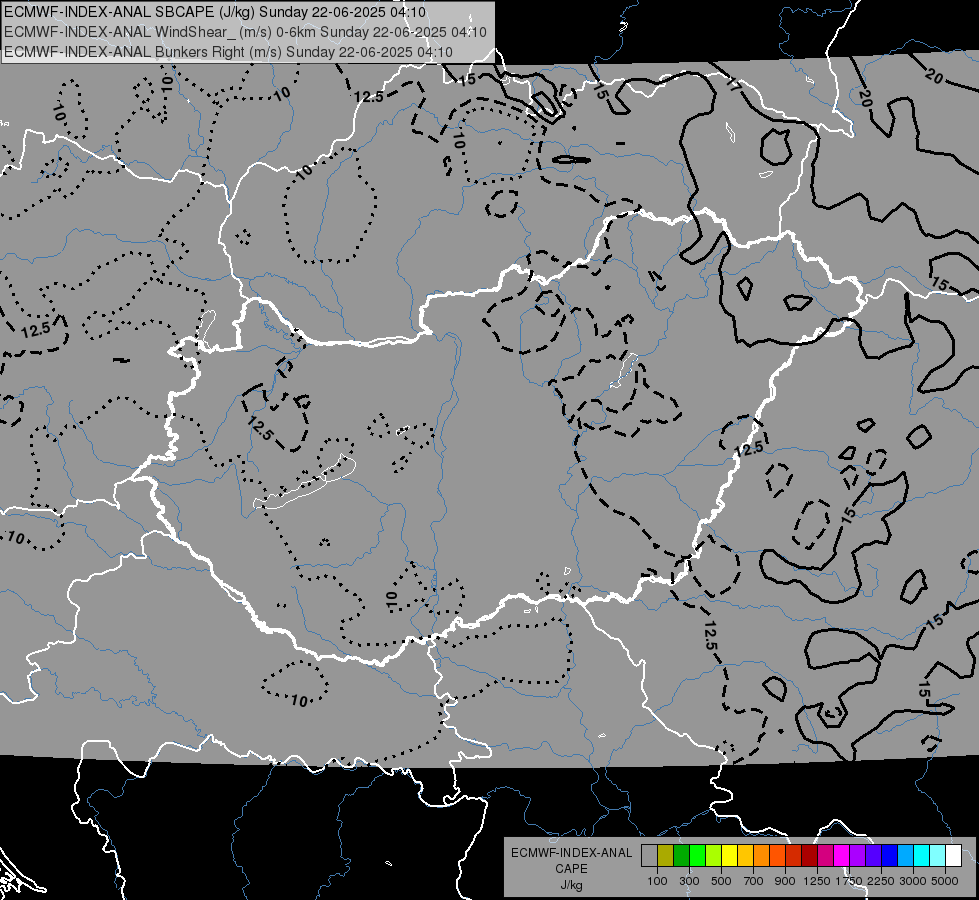Select the dark red legend swatch
This screenshot has width=979, height=900.
tap(810, 855)
